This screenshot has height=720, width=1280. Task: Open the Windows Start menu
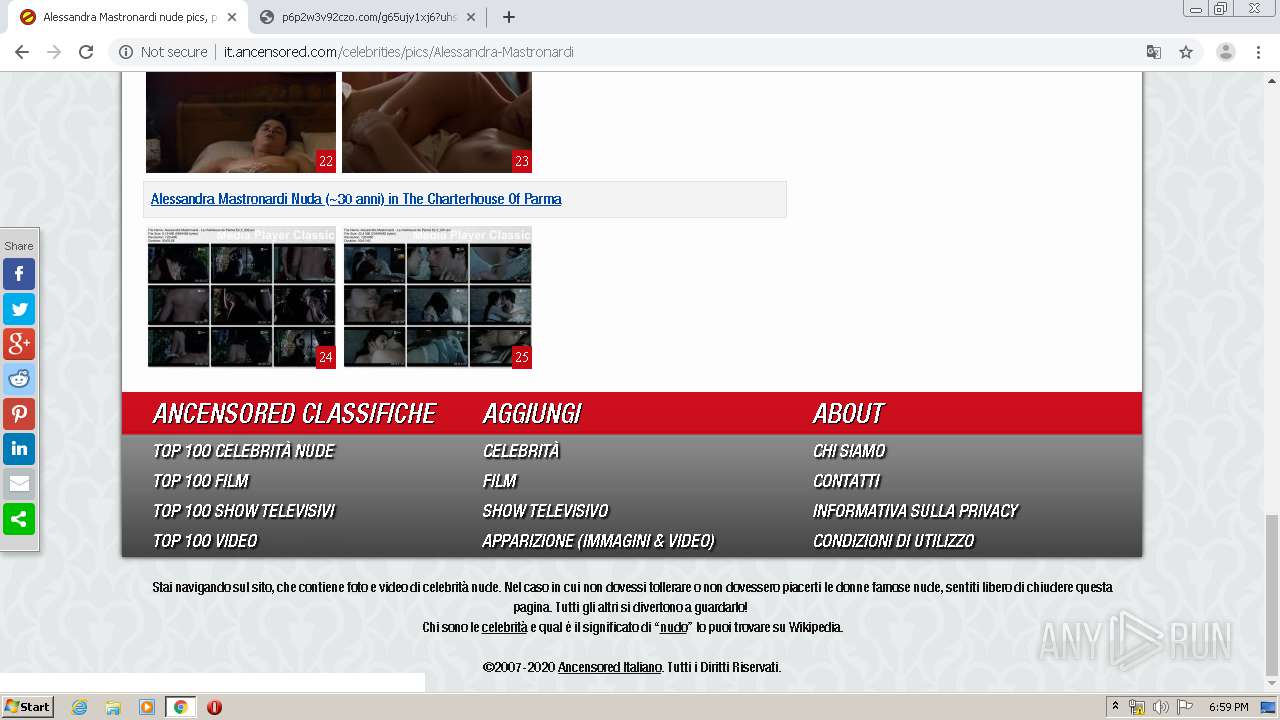pyautogui.click(x=28, y=707)
